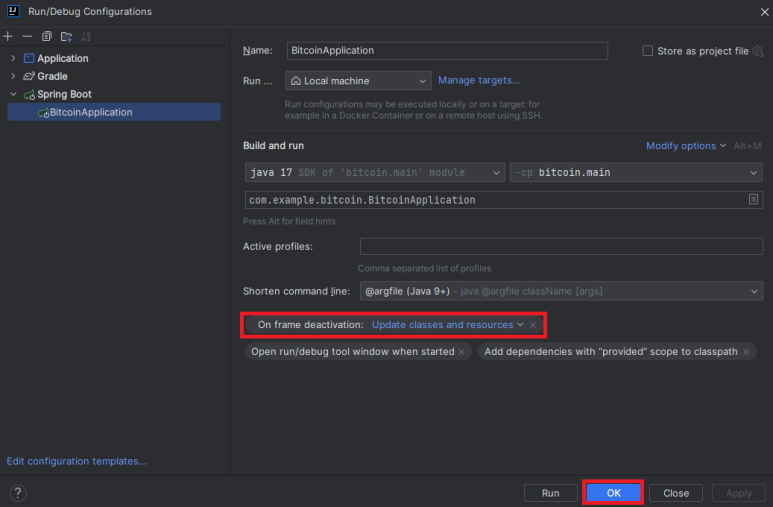Click the Manage targets link
The image size is (773, 507).
479,80
